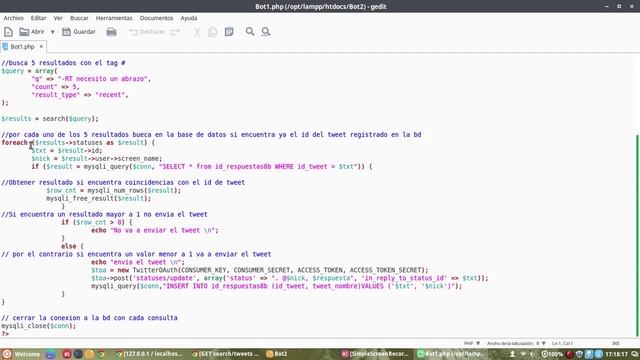The height and width of the screenshot is (360, 640).
Task: Open search with the magnifier icon
Action: pyautogui.click(x=250, y=32)
